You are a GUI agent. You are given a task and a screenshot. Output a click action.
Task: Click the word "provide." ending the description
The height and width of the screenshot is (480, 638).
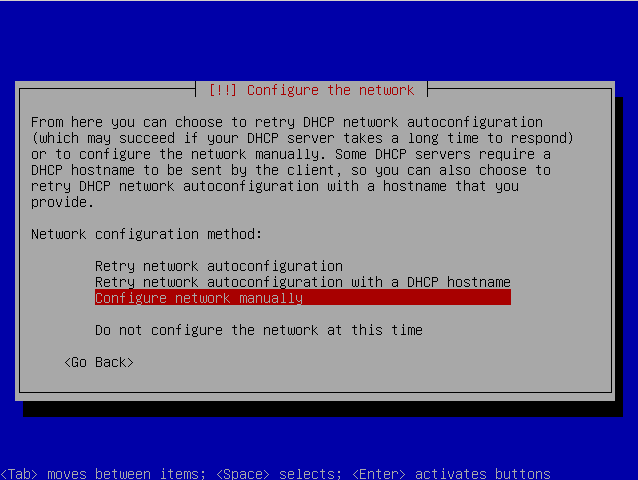(x=62, y=203)
